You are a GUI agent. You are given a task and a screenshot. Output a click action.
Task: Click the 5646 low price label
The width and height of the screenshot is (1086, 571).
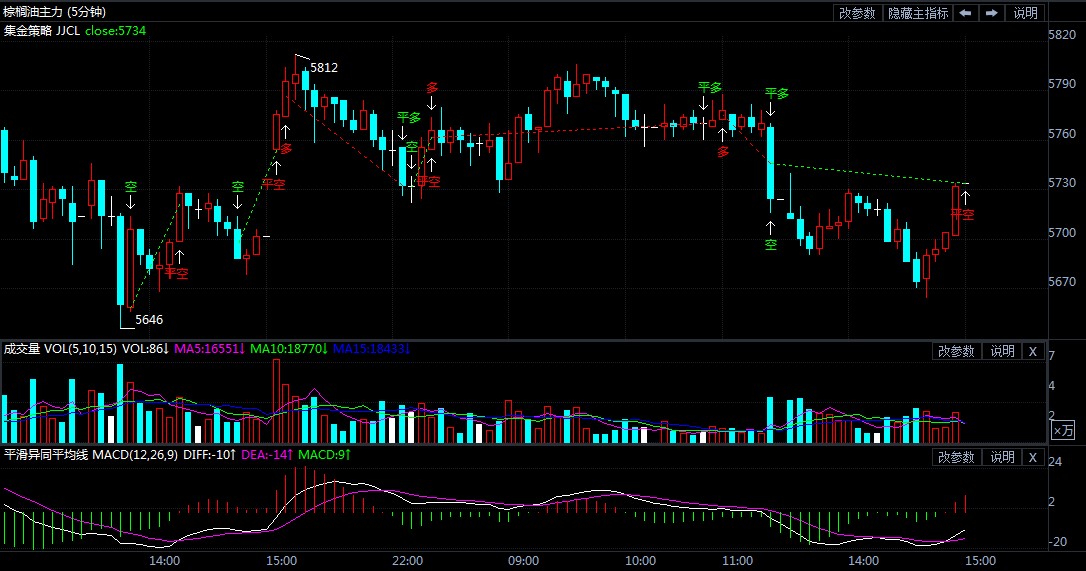149,319
